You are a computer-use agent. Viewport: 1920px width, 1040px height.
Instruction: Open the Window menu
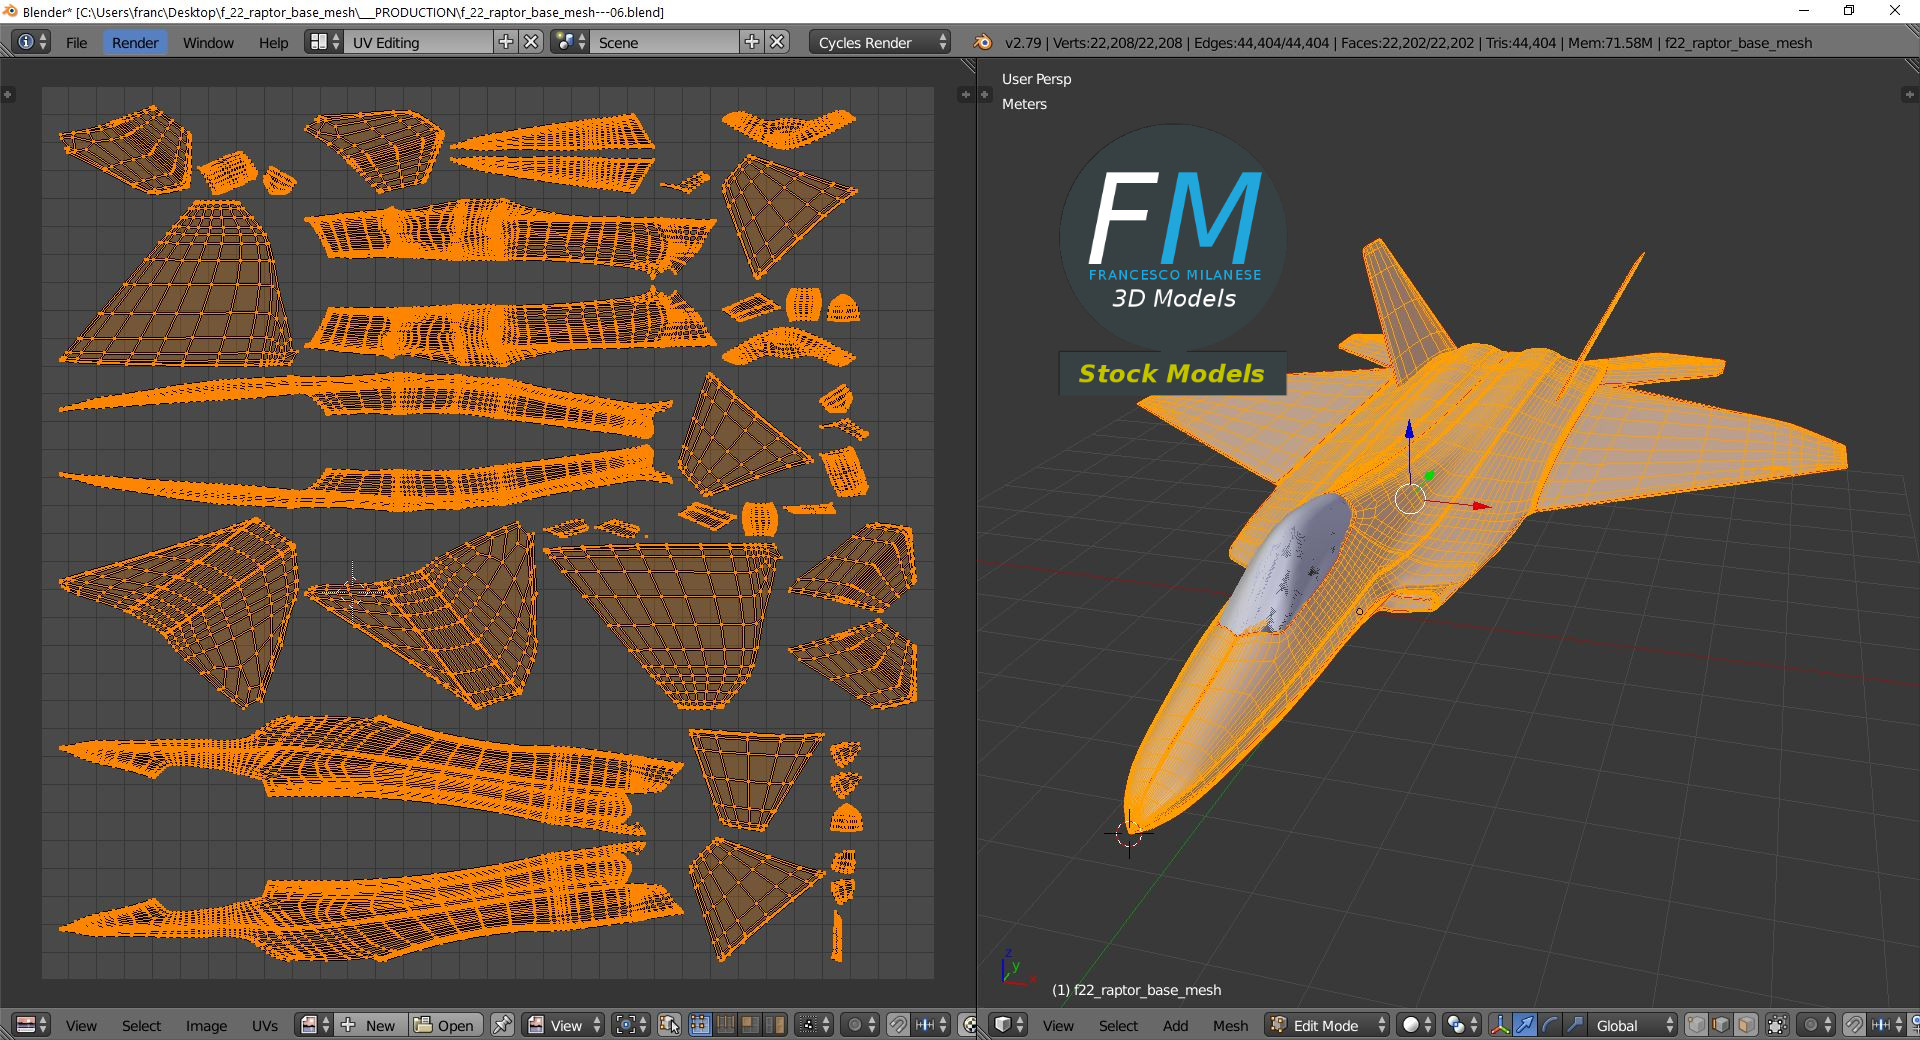208,42
